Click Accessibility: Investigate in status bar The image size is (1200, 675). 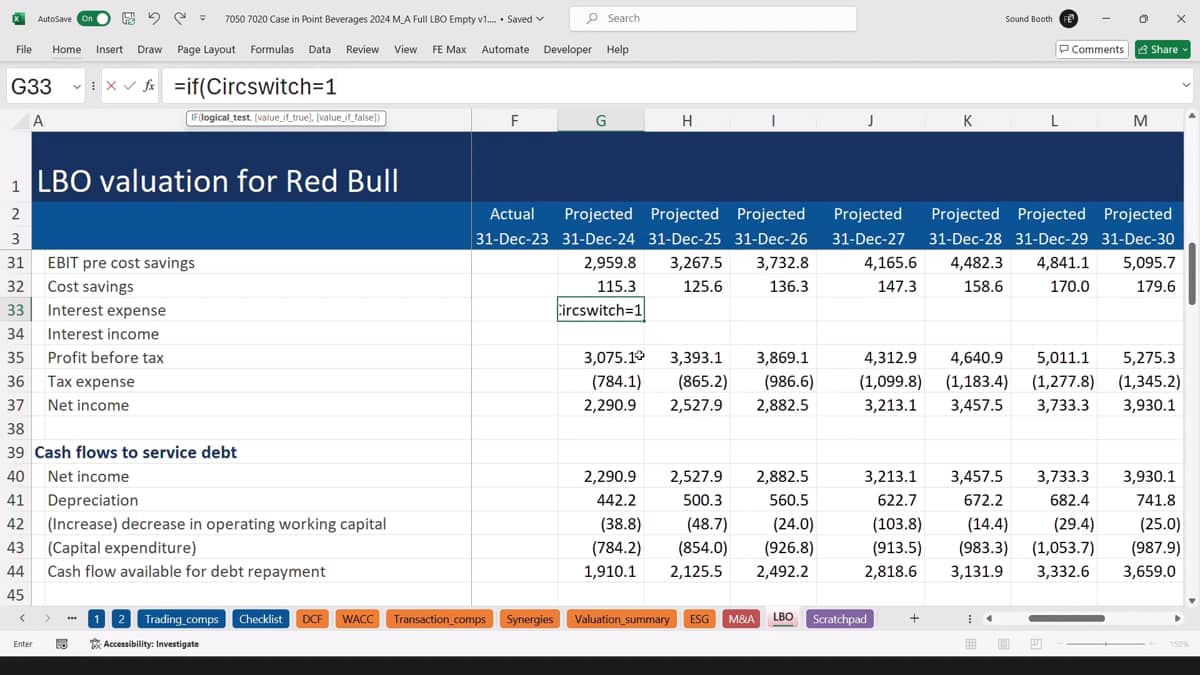(144, 644)
